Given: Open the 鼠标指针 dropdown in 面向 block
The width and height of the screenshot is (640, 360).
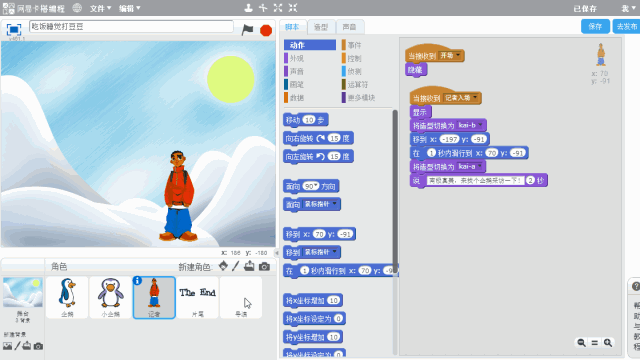Looking at the screenshot, I should (x=321, y=204).
